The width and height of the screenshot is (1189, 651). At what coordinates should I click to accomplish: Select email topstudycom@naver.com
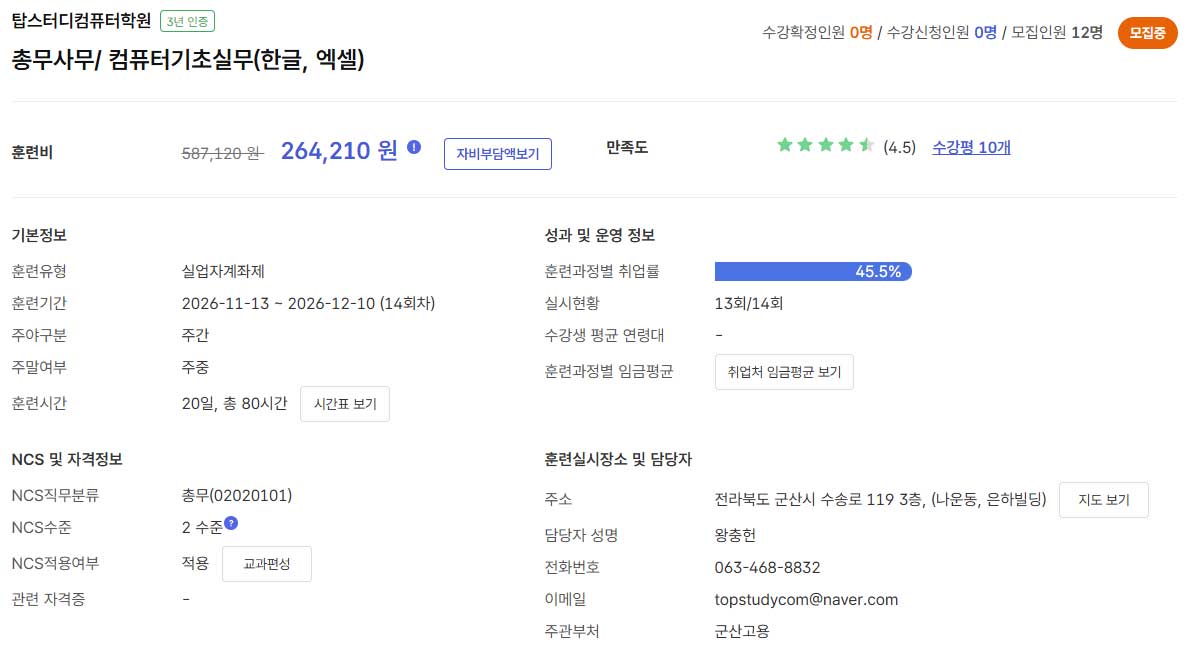(806, 599)
